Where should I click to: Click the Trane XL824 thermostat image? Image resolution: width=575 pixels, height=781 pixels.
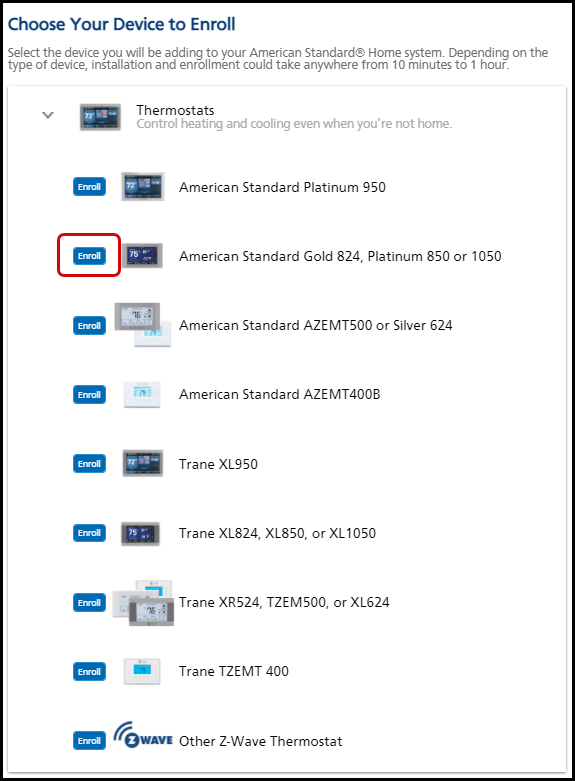tap(141, 533)
